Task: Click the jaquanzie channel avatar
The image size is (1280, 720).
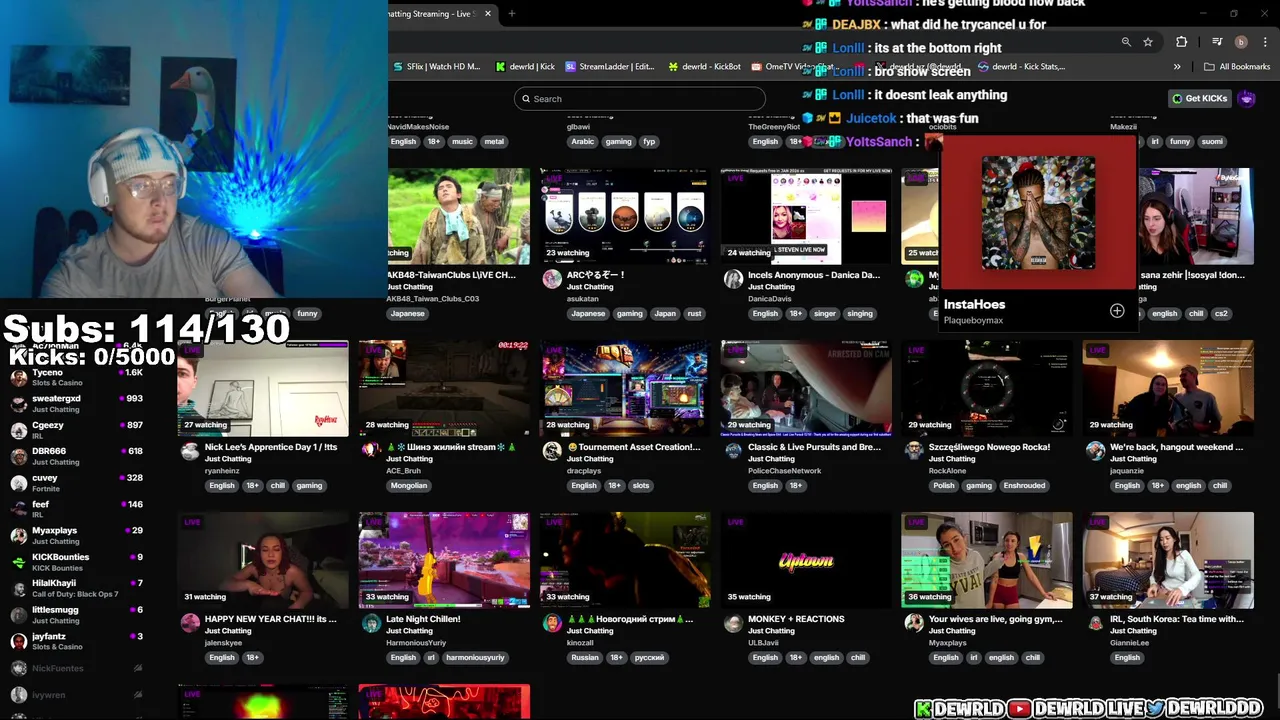Action: click(x=1095, y=451)
